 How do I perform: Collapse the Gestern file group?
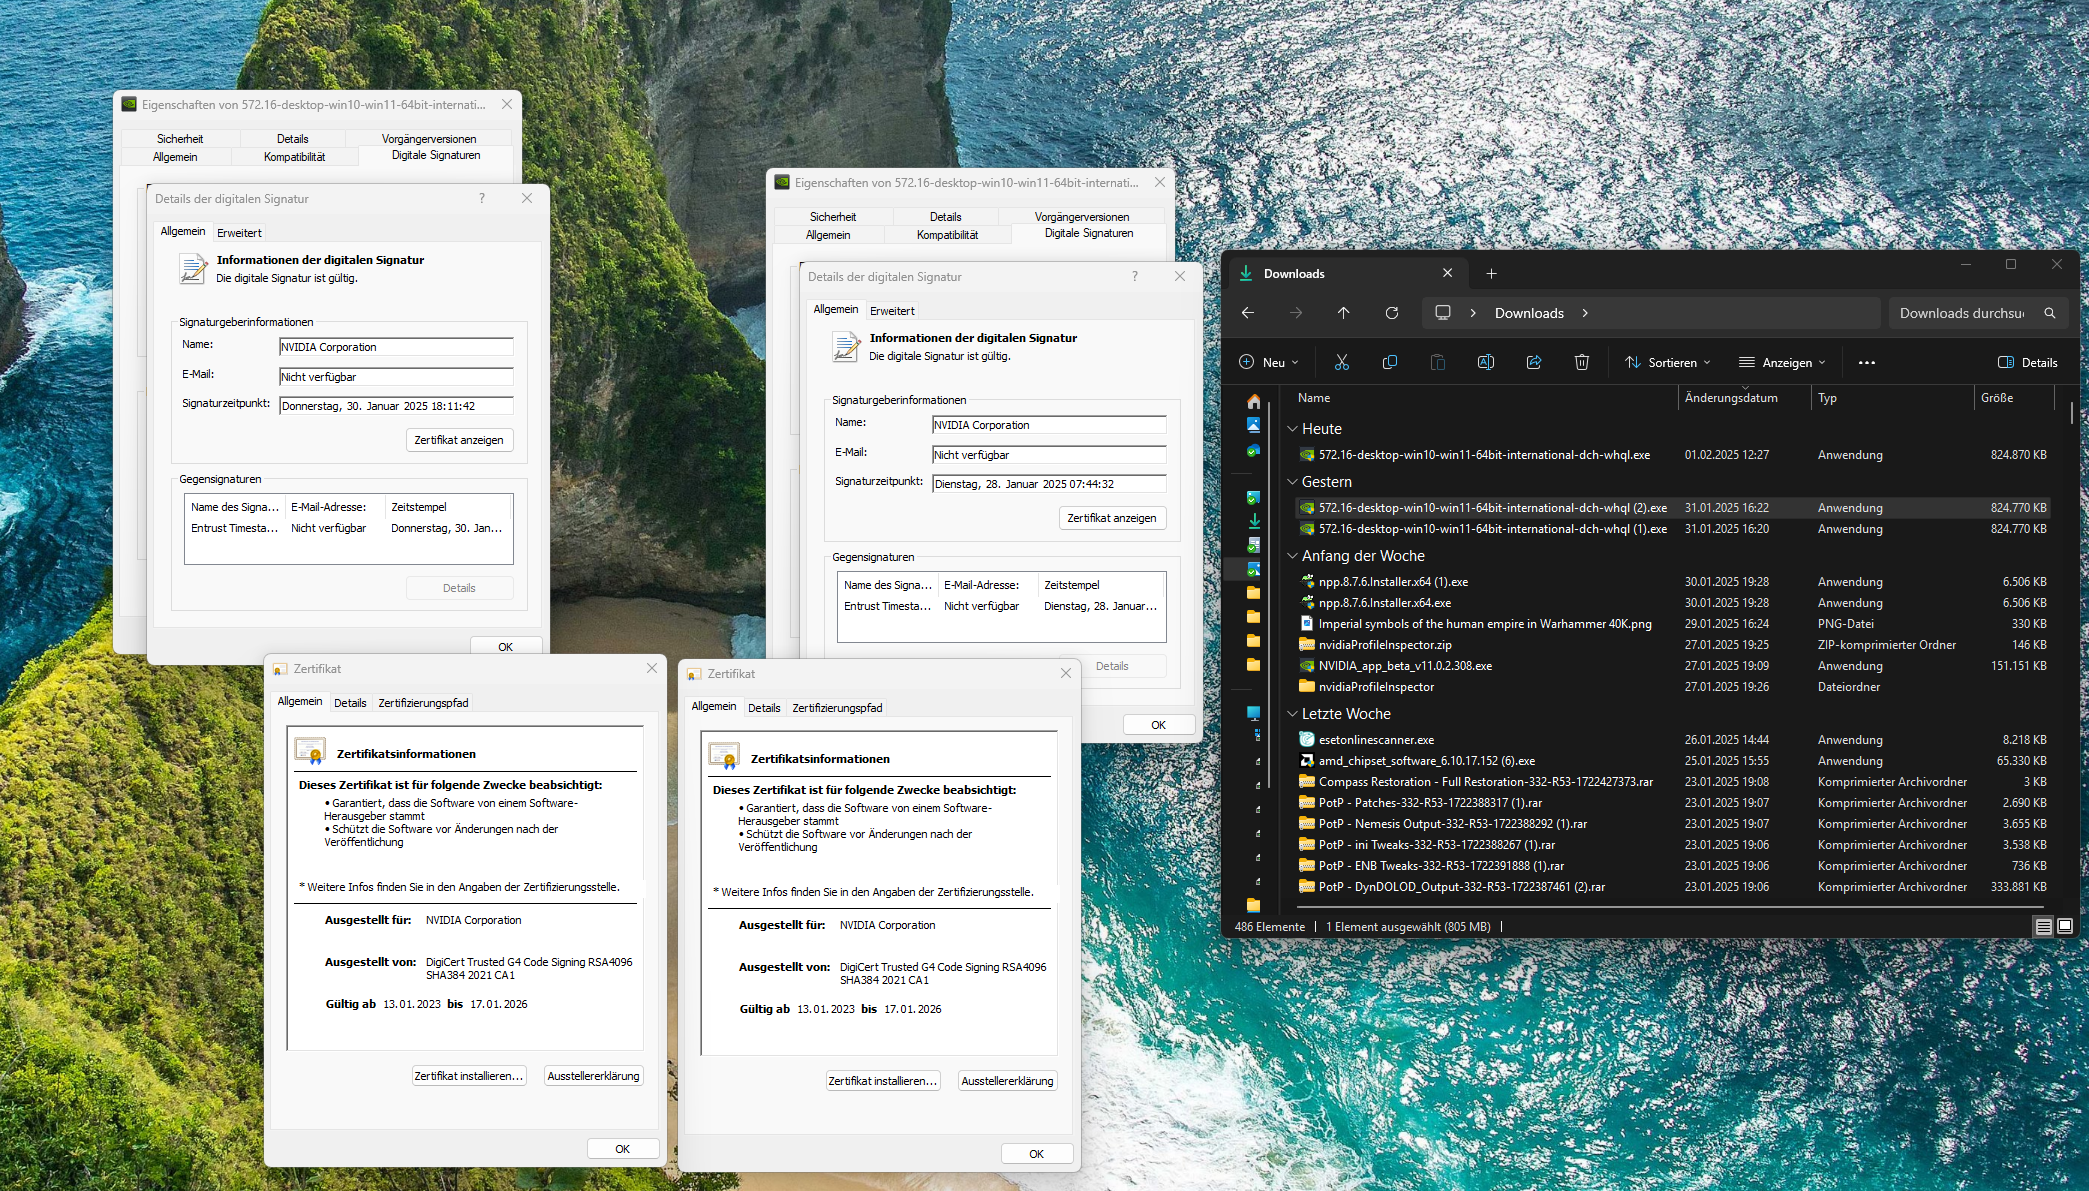click(x=1292, y=482)
